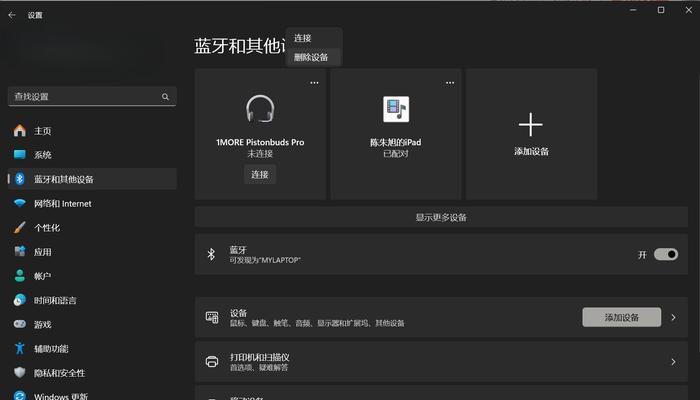Click the 已配对 status text

coord(396,154)
